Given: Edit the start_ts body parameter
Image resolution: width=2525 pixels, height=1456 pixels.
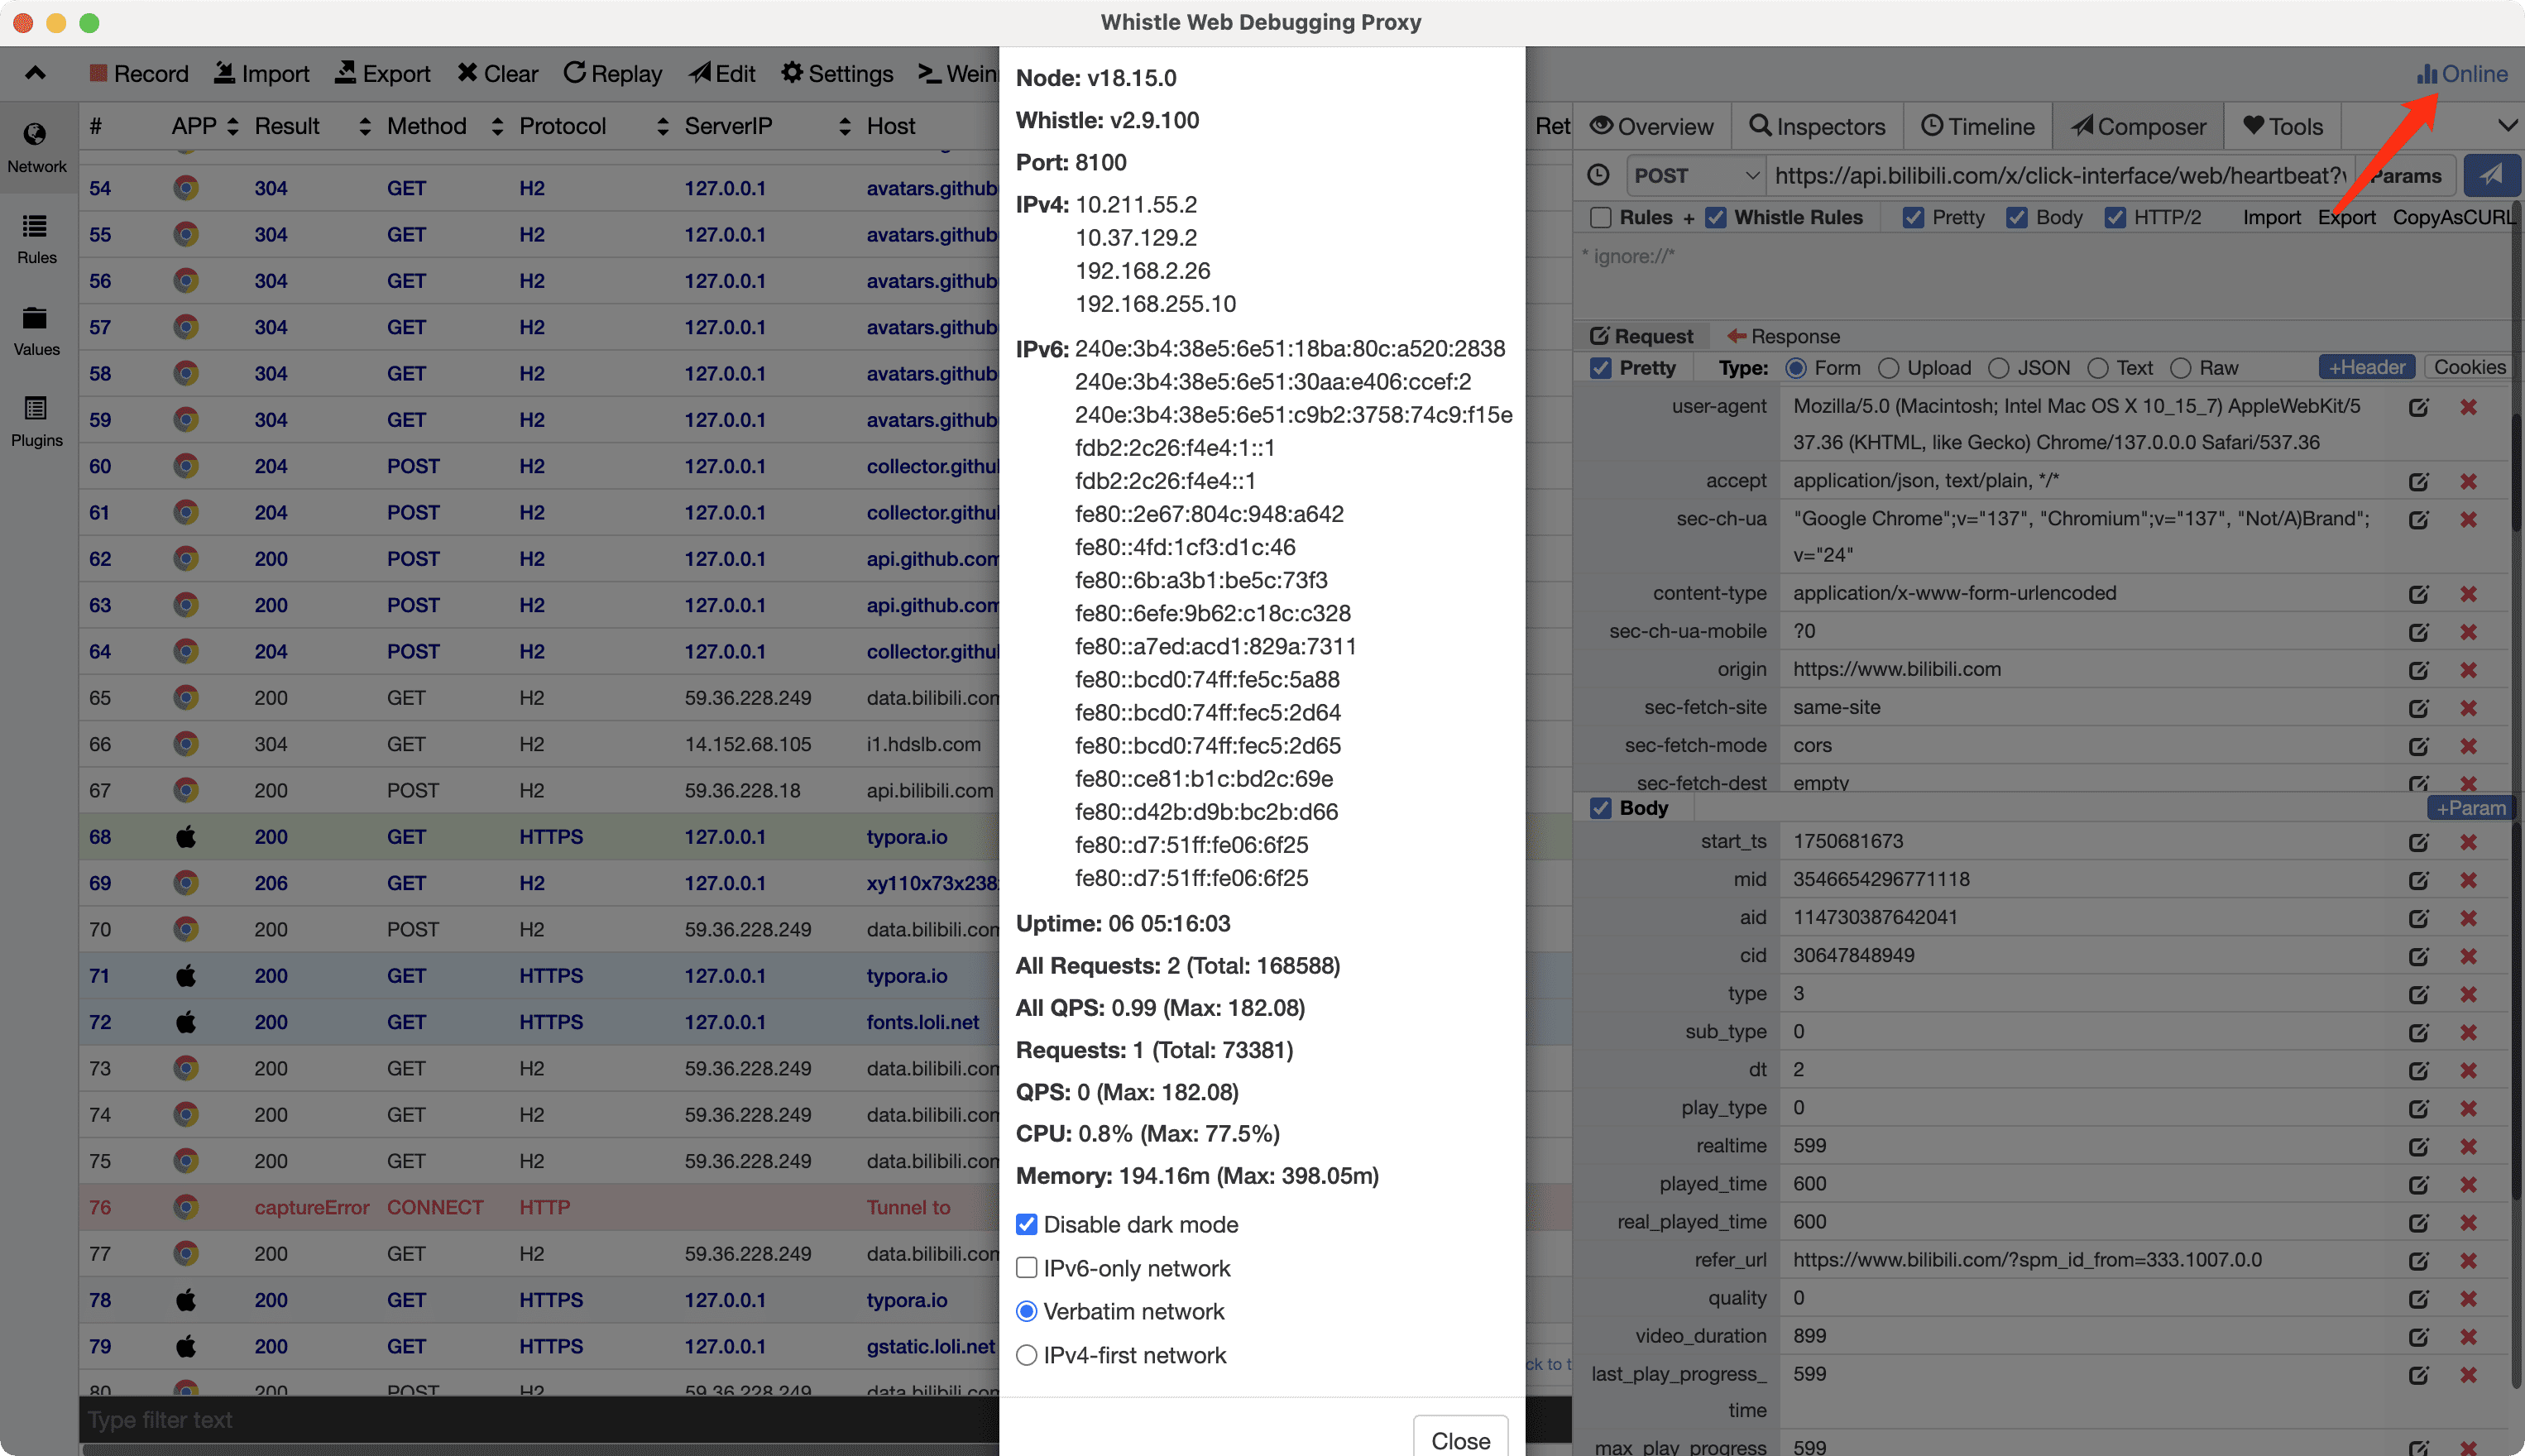Looking at the screenshot, I should click(x=2418, y=842).
